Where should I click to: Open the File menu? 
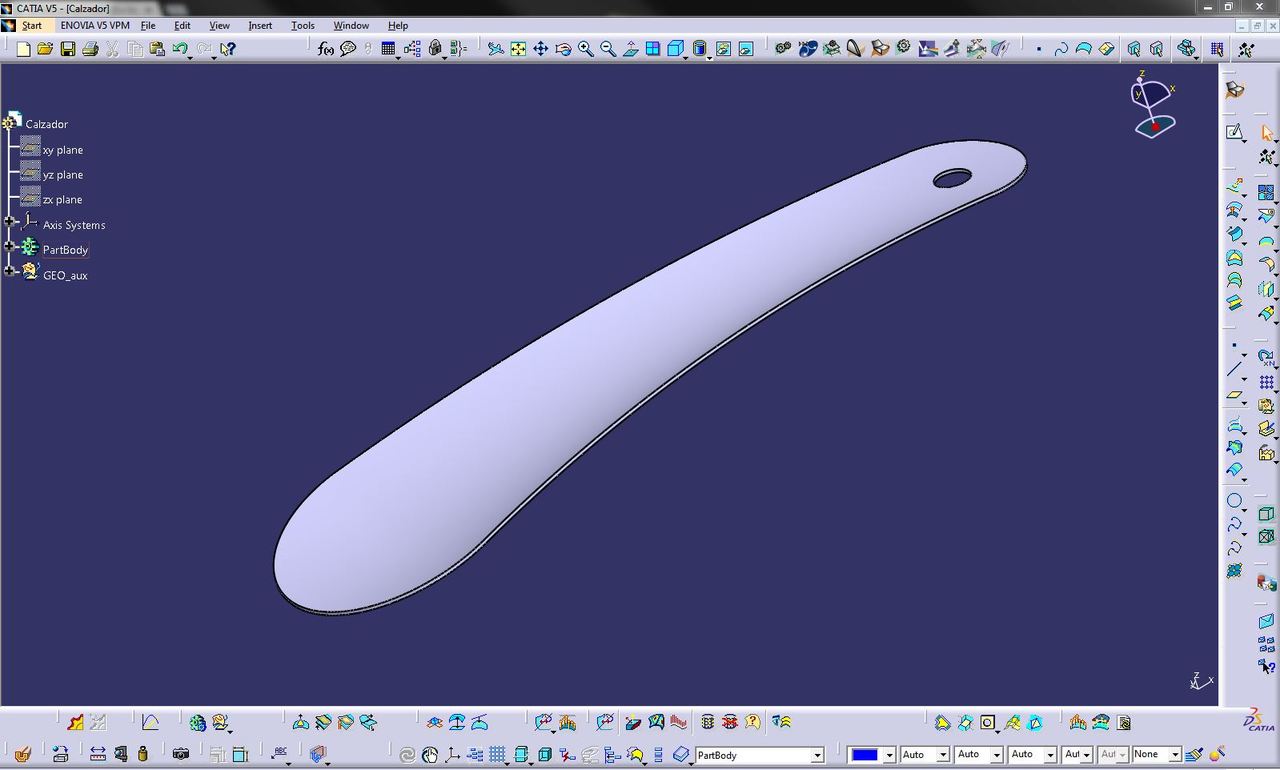[x=148, y=25]
